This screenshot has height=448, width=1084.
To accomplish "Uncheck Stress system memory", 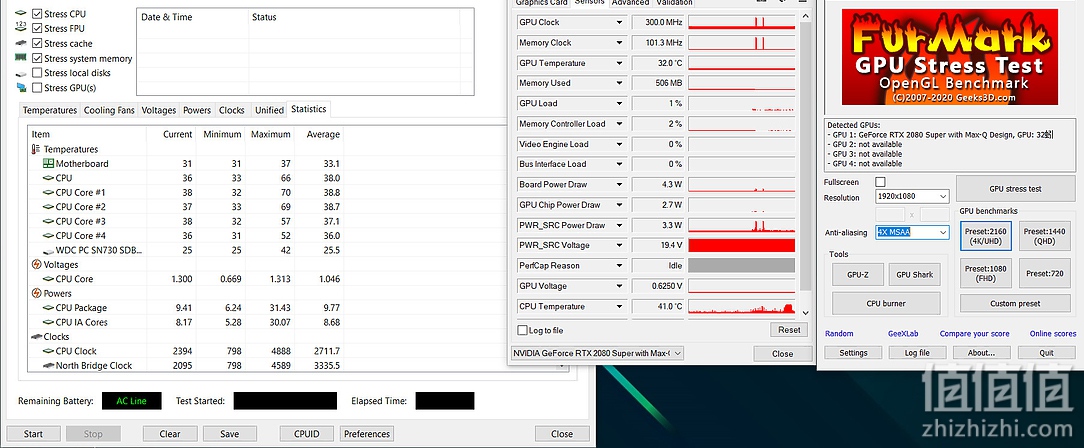I will tap(37, 58).
